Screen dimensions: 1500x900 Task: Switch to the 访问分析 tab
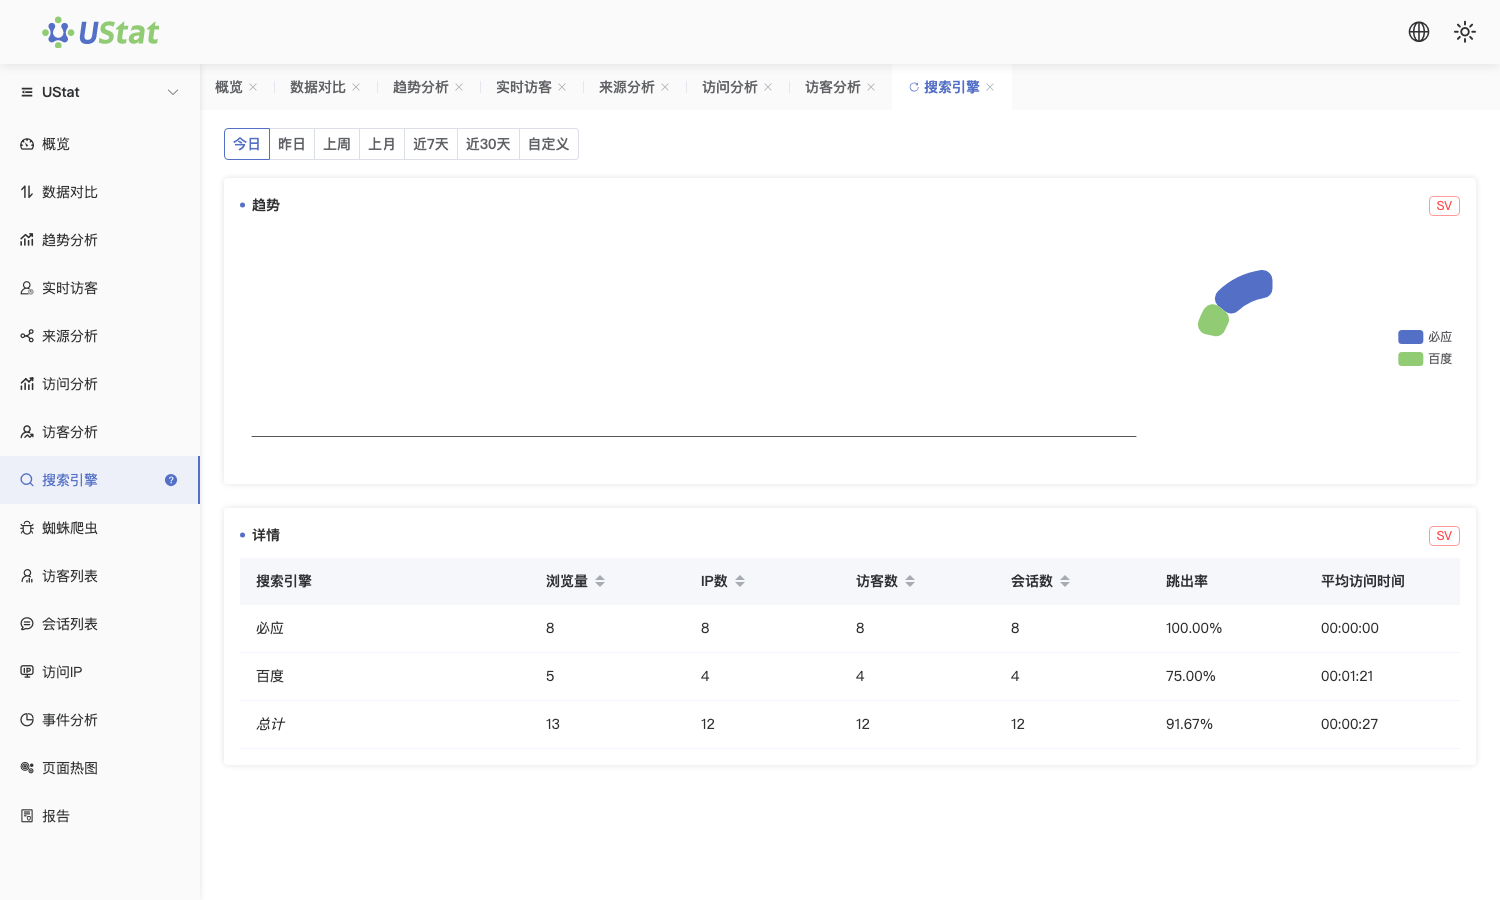[x=730, y=87]
